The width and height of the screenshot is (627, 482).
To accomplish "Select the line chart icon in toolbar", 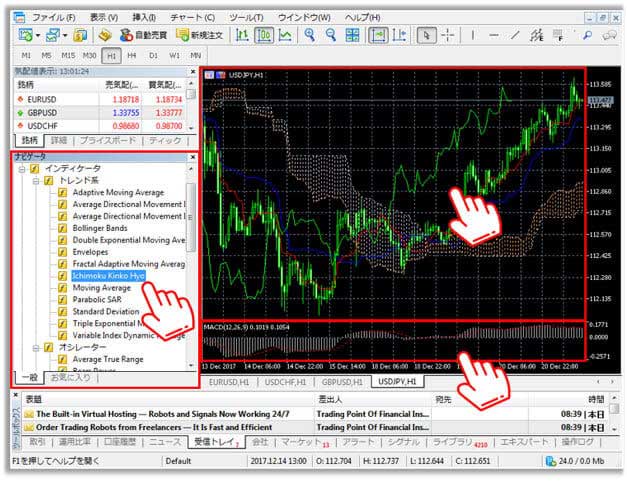I will (286, 35).
